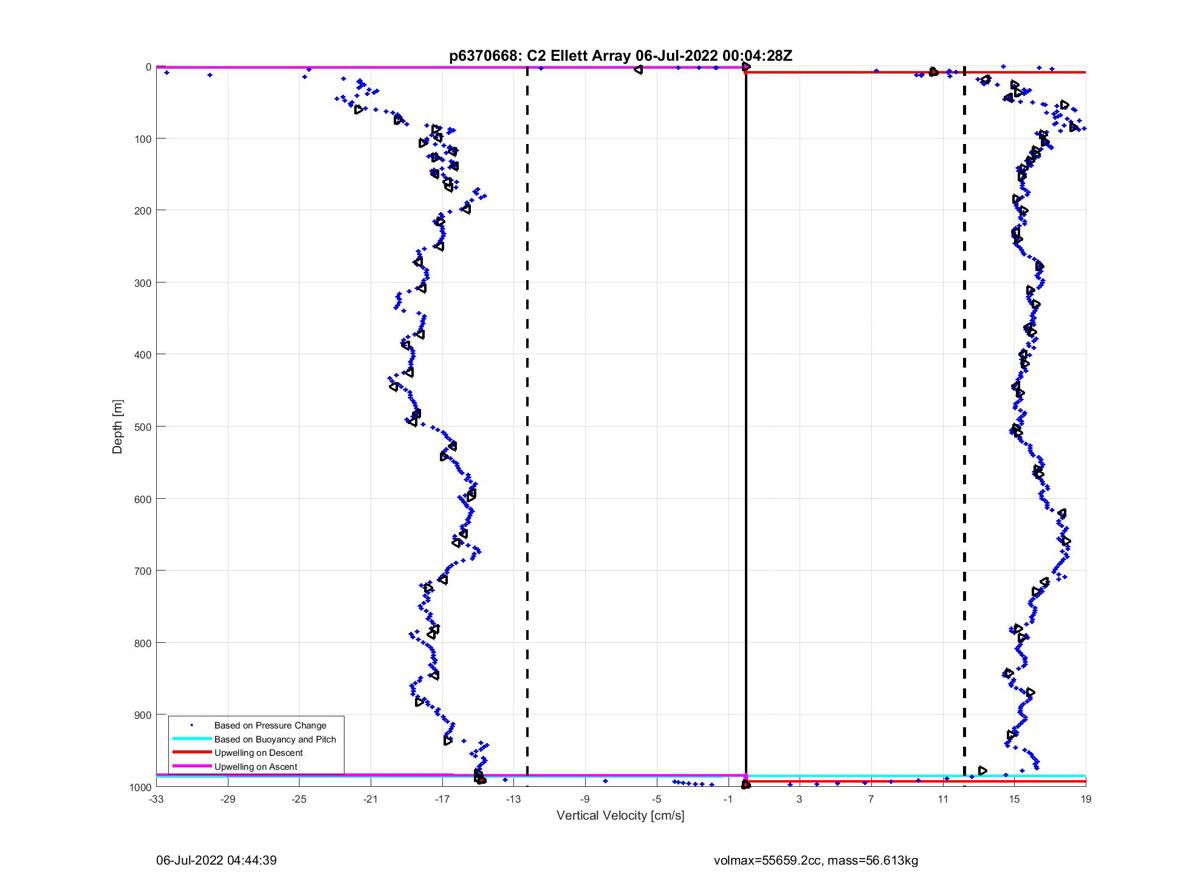Click y-axis tick label '900'
The width and height of the screenshot is (1200, 885).
143,715
